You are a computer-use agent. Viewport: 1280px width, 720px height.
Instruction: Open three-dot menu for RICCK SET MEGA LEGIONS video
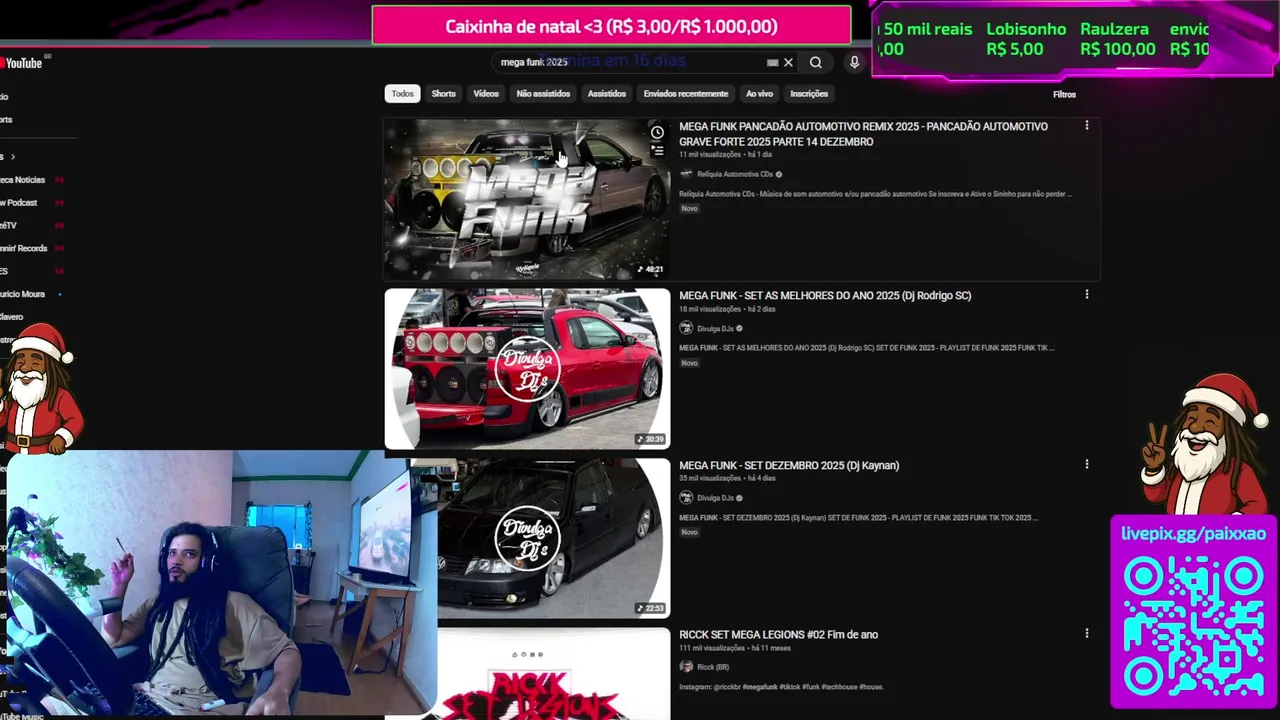coord(1086,633)
